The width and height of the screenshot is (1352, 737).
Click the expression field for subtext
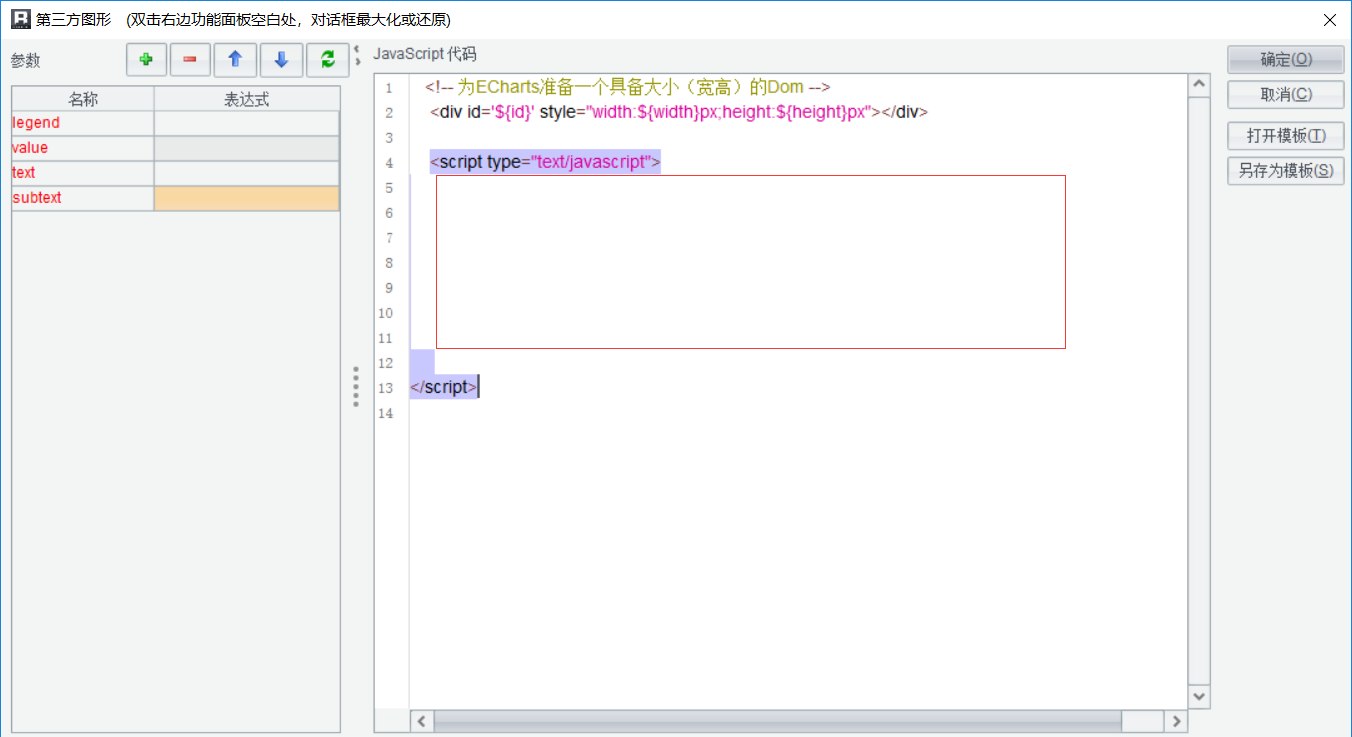(x=246, y=198)
